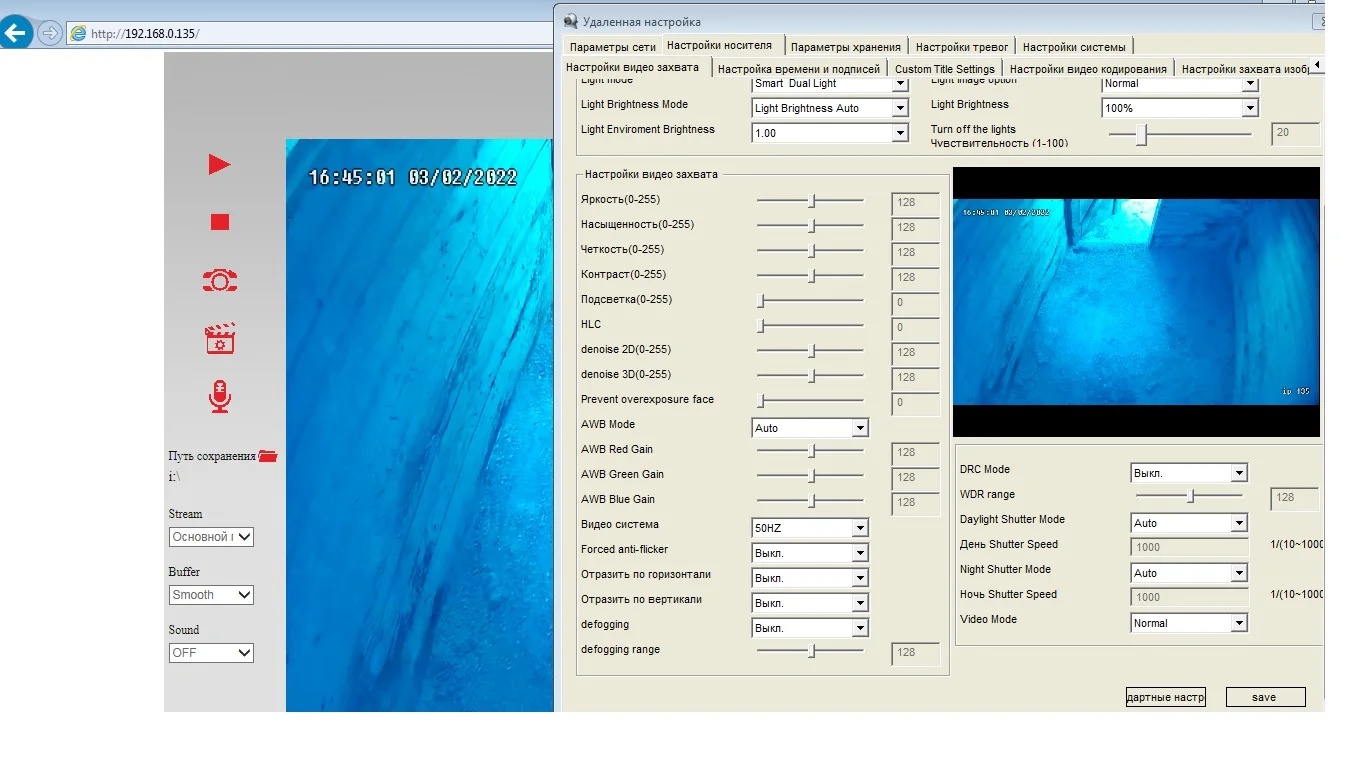Click the browser back arrow button

[x=17, y=33]
